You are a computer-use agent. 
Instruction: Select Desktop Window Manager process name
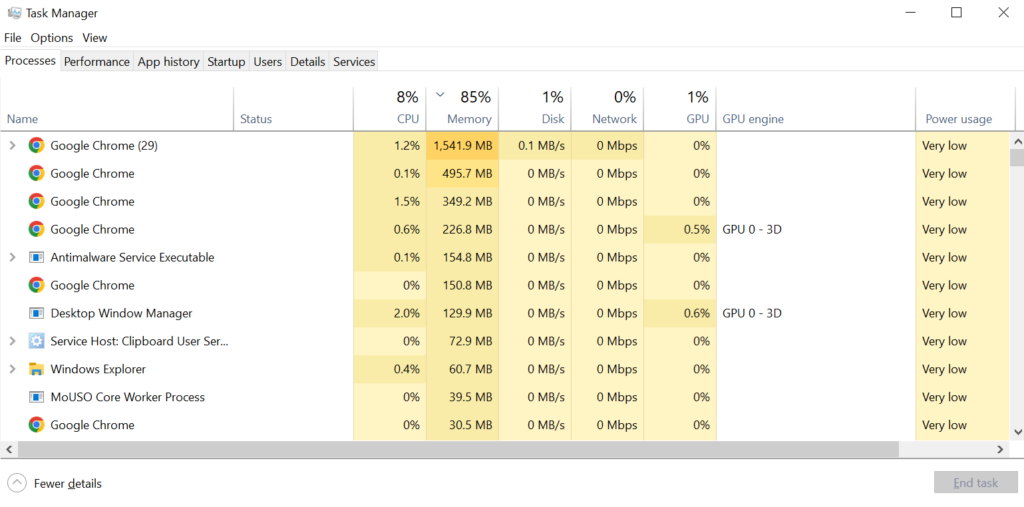pos(121,314)
